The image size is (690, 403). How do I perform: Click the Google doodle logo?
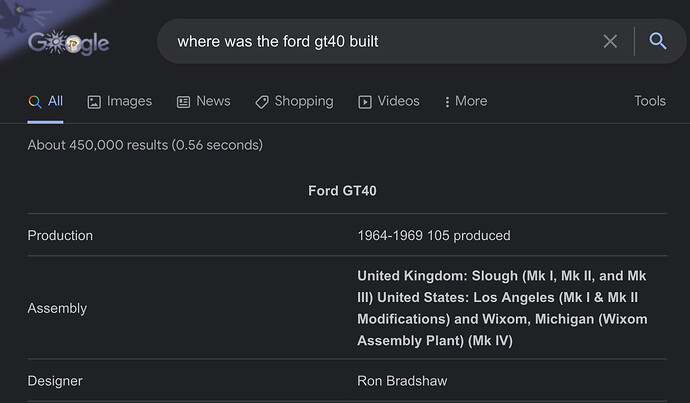pos(68,42)
